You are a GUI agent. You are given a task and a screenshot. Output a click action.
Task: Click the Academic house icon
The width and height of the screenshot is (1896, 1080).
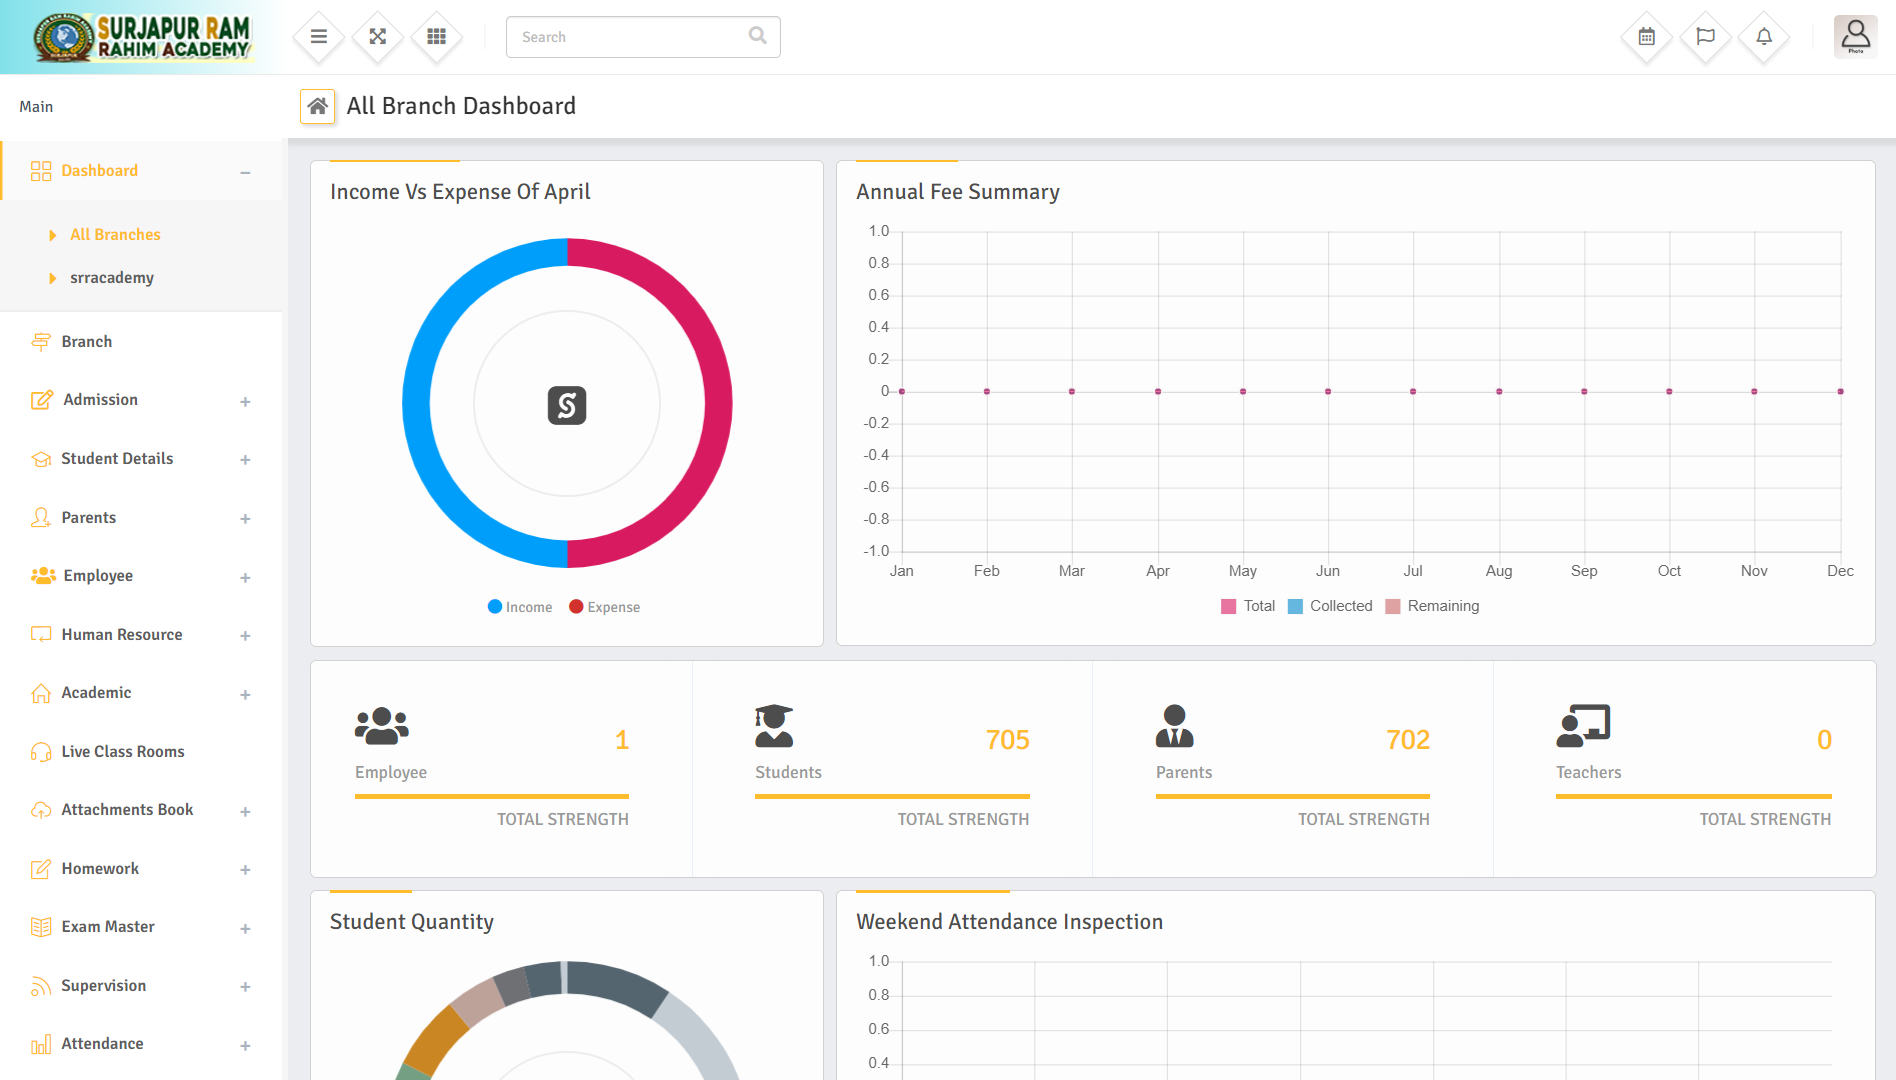pos(41,693)
